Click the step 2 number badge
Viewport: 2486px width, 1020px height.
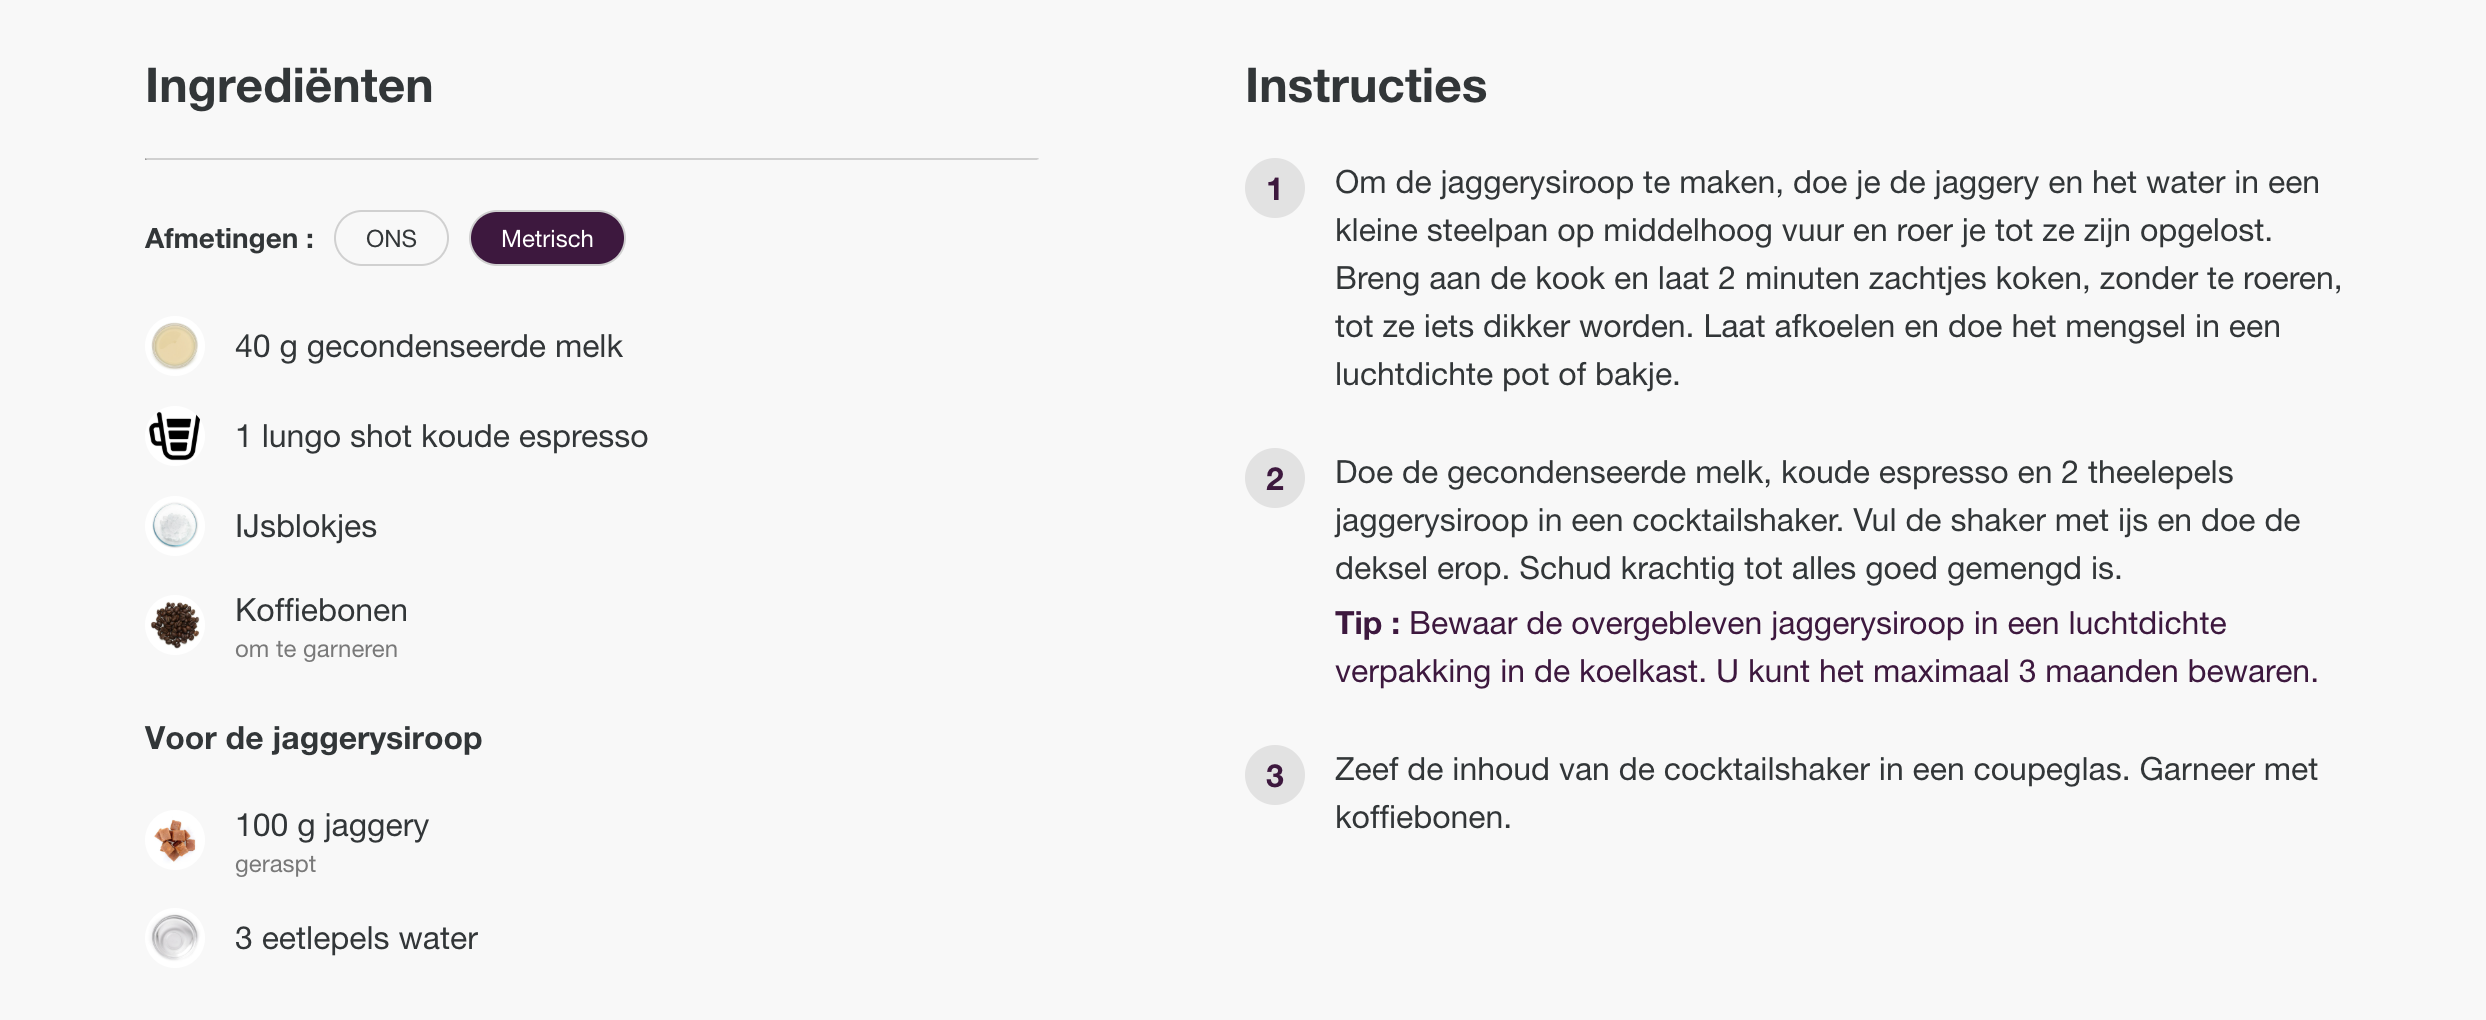tap(1274, 478)
